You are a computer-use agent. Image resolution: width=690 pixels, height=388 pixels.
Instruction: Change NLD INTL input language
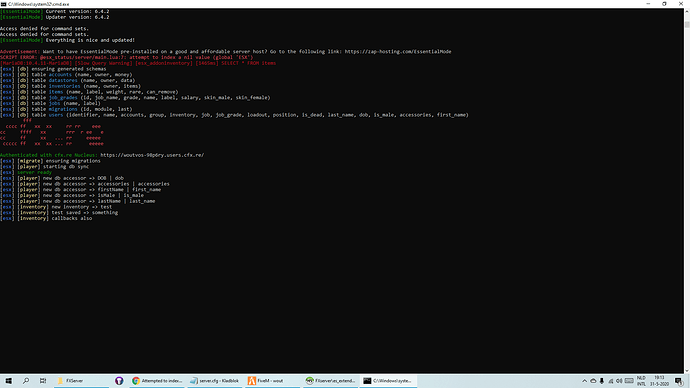[x=641, y=381]
